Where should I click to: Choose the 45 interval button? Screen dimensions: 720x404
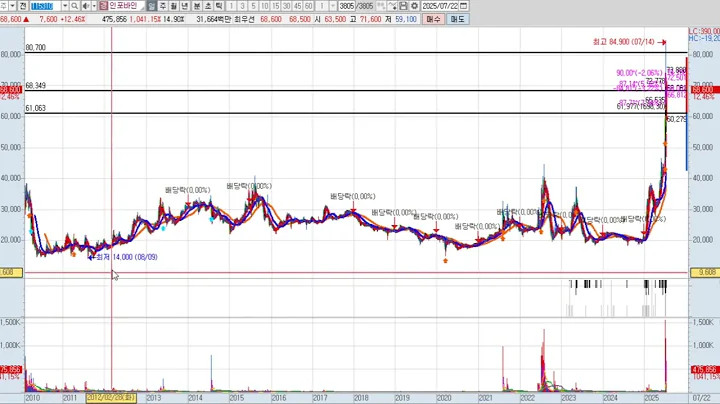298,6
